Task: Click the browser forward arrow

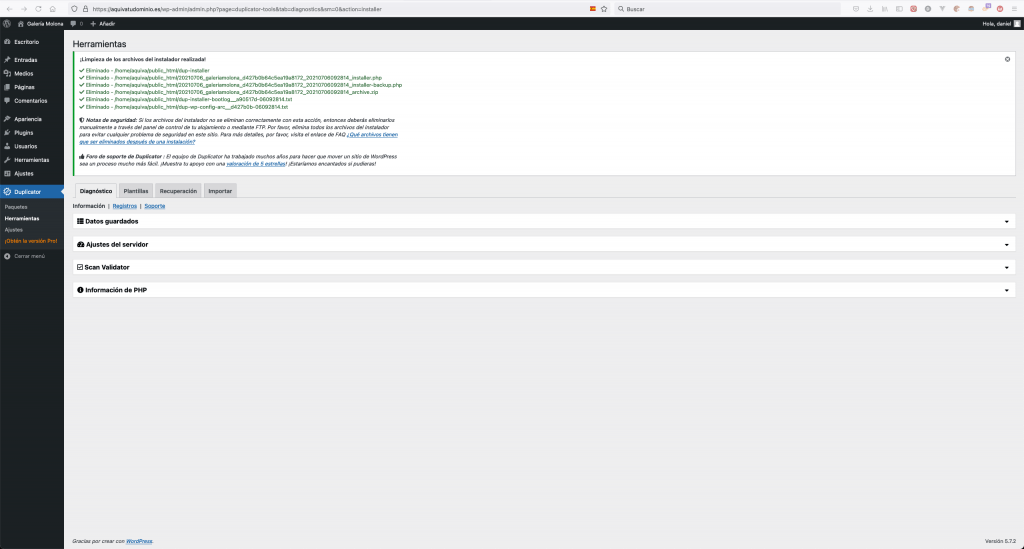Action: [x=24, y=9]
